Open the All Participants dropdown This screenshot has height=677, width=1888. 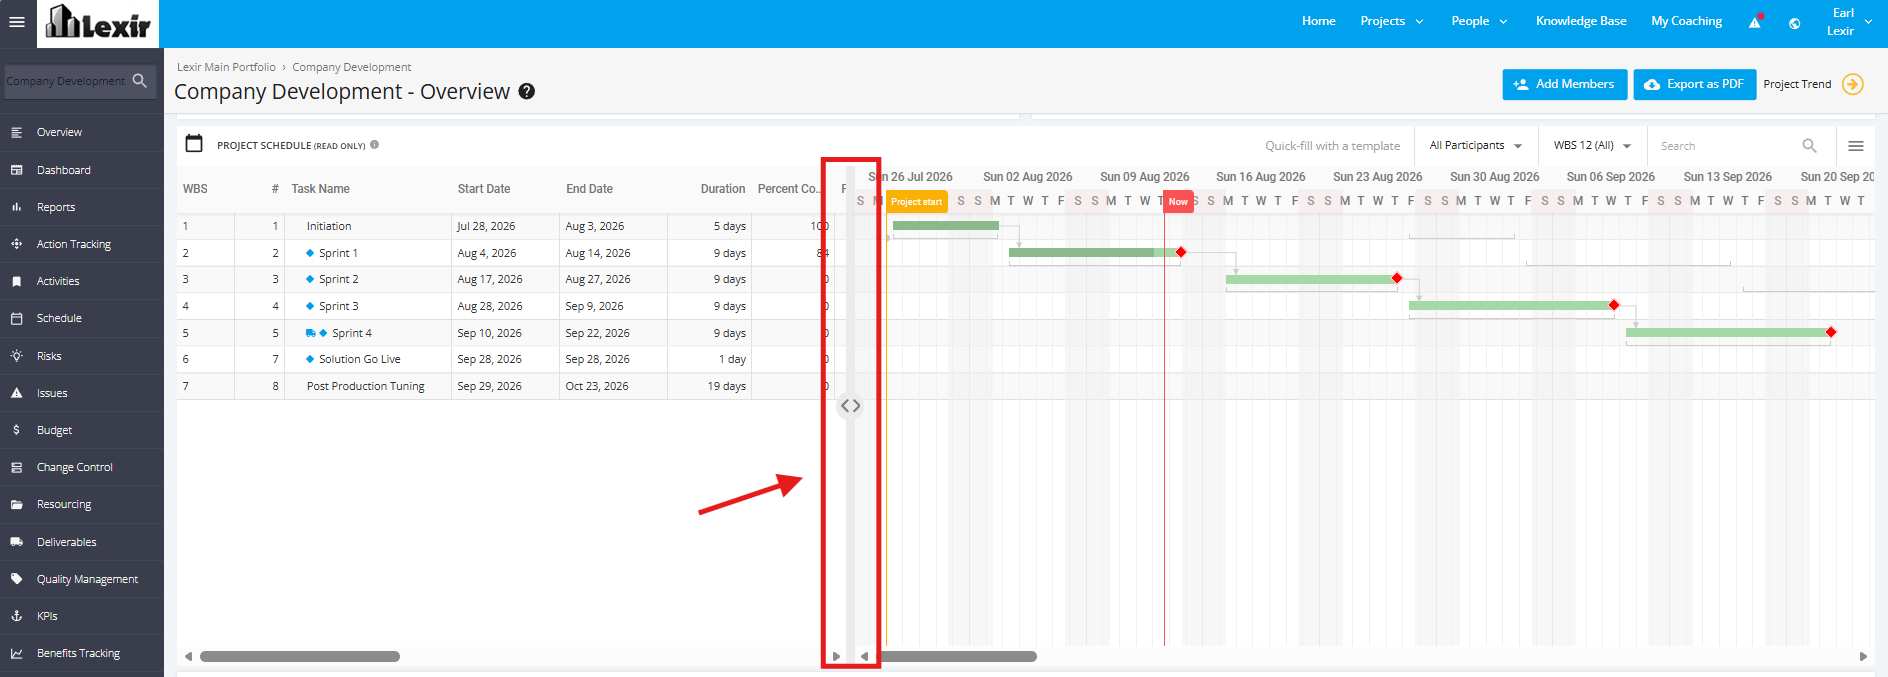click(1476, 146)
